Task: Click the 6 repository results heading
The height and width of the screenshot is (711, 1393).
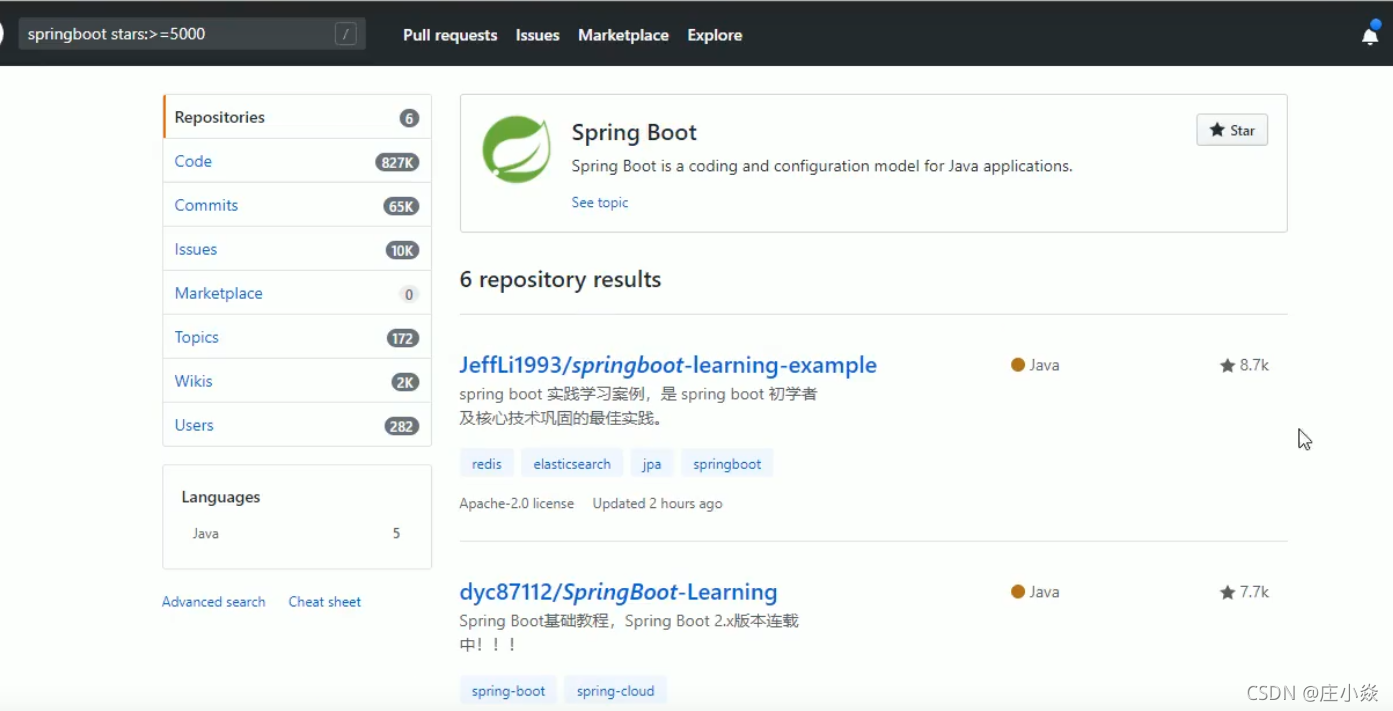Action: coord(560,279)
